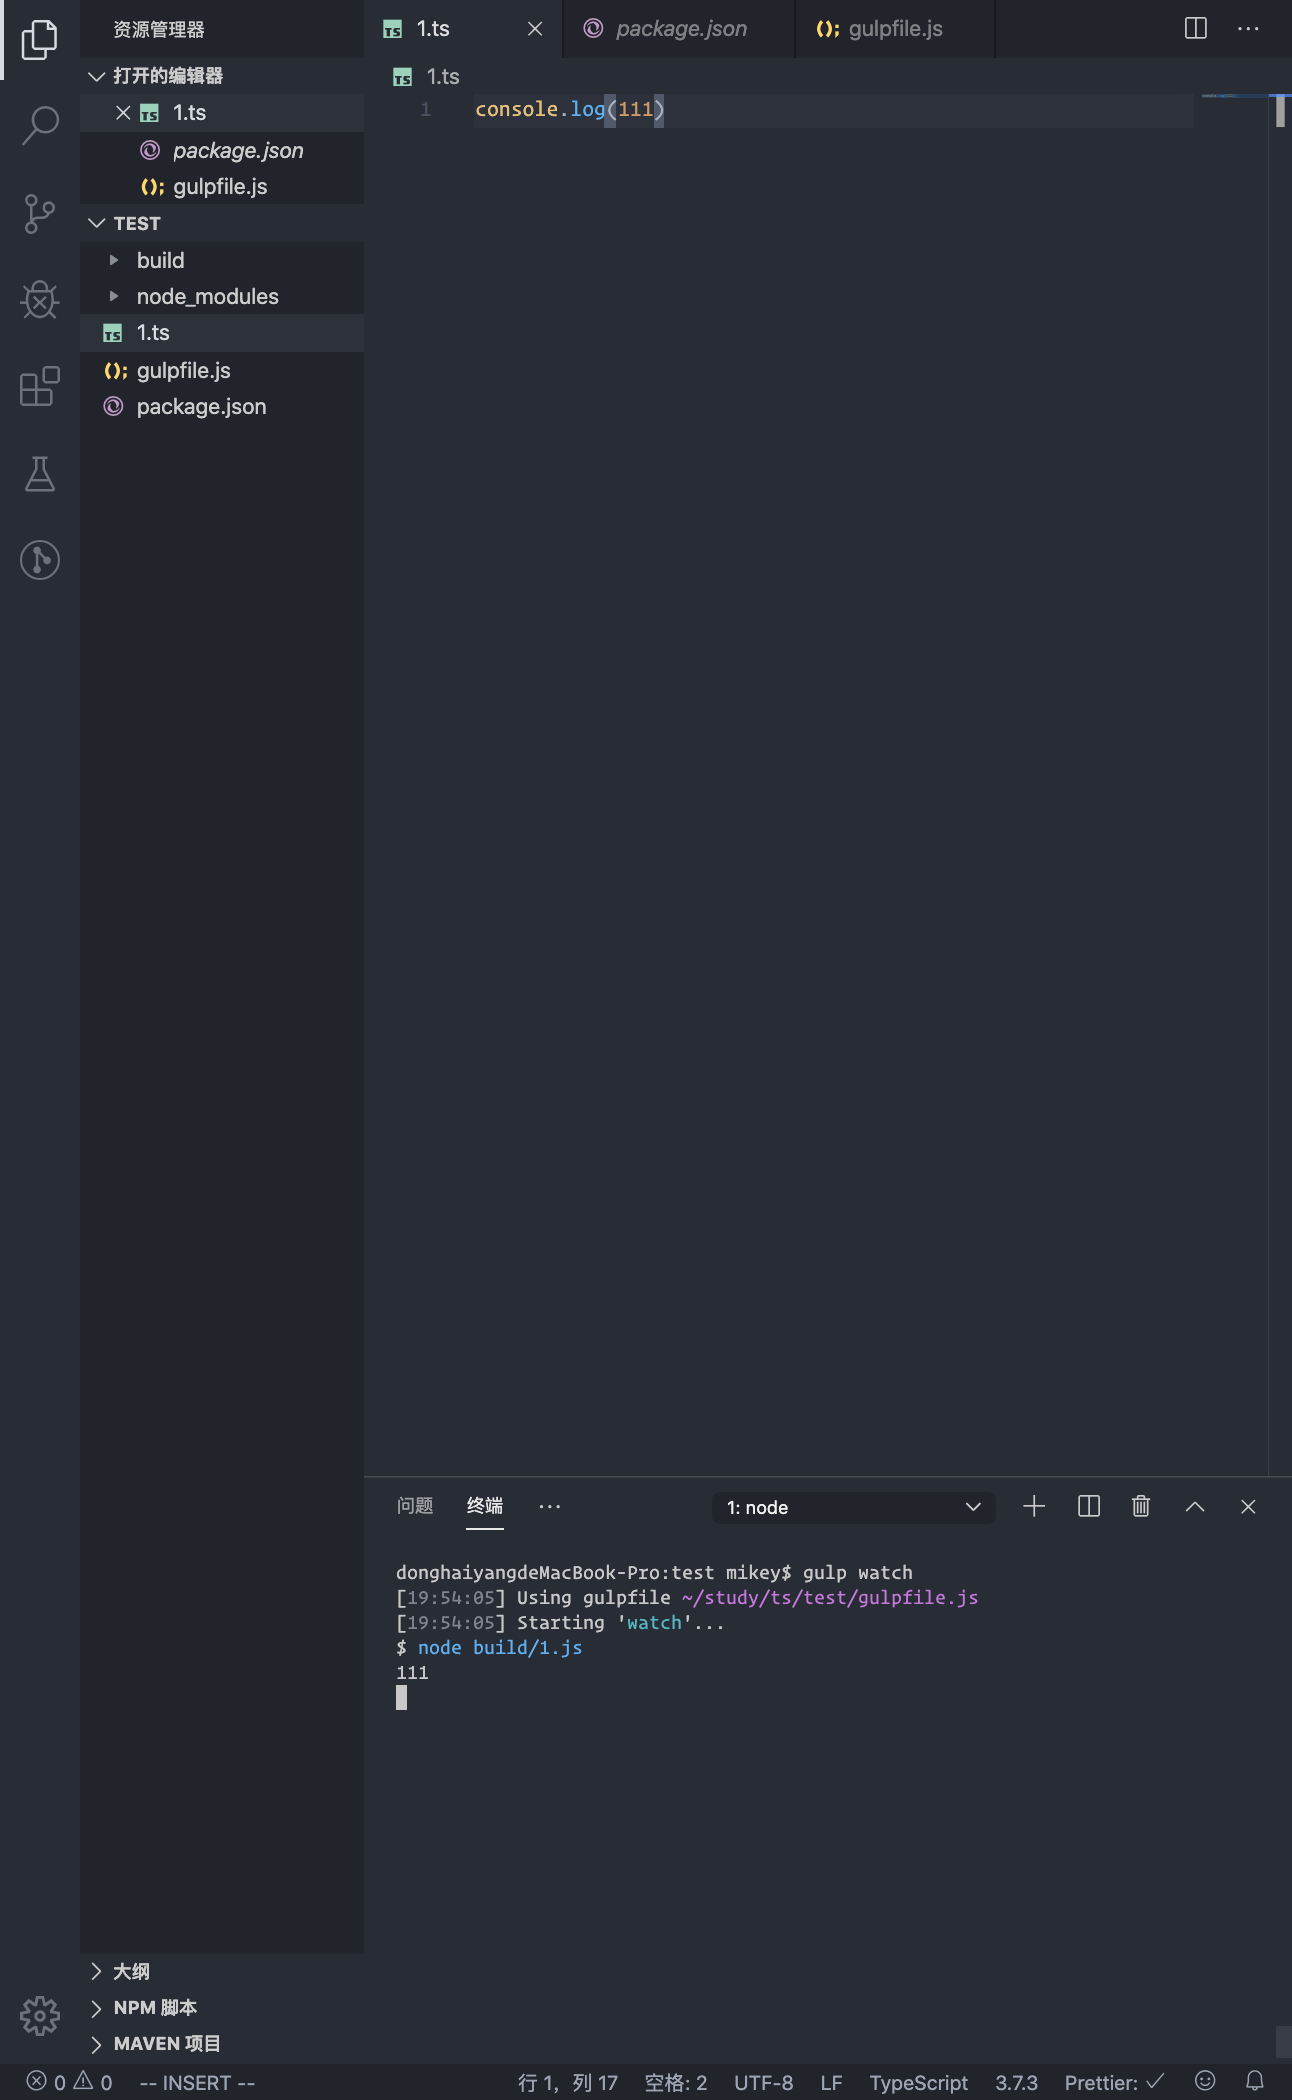1292x2100 pixels.
Task: Switch to the 问题 problems tab
Action: click(415, 1506)
